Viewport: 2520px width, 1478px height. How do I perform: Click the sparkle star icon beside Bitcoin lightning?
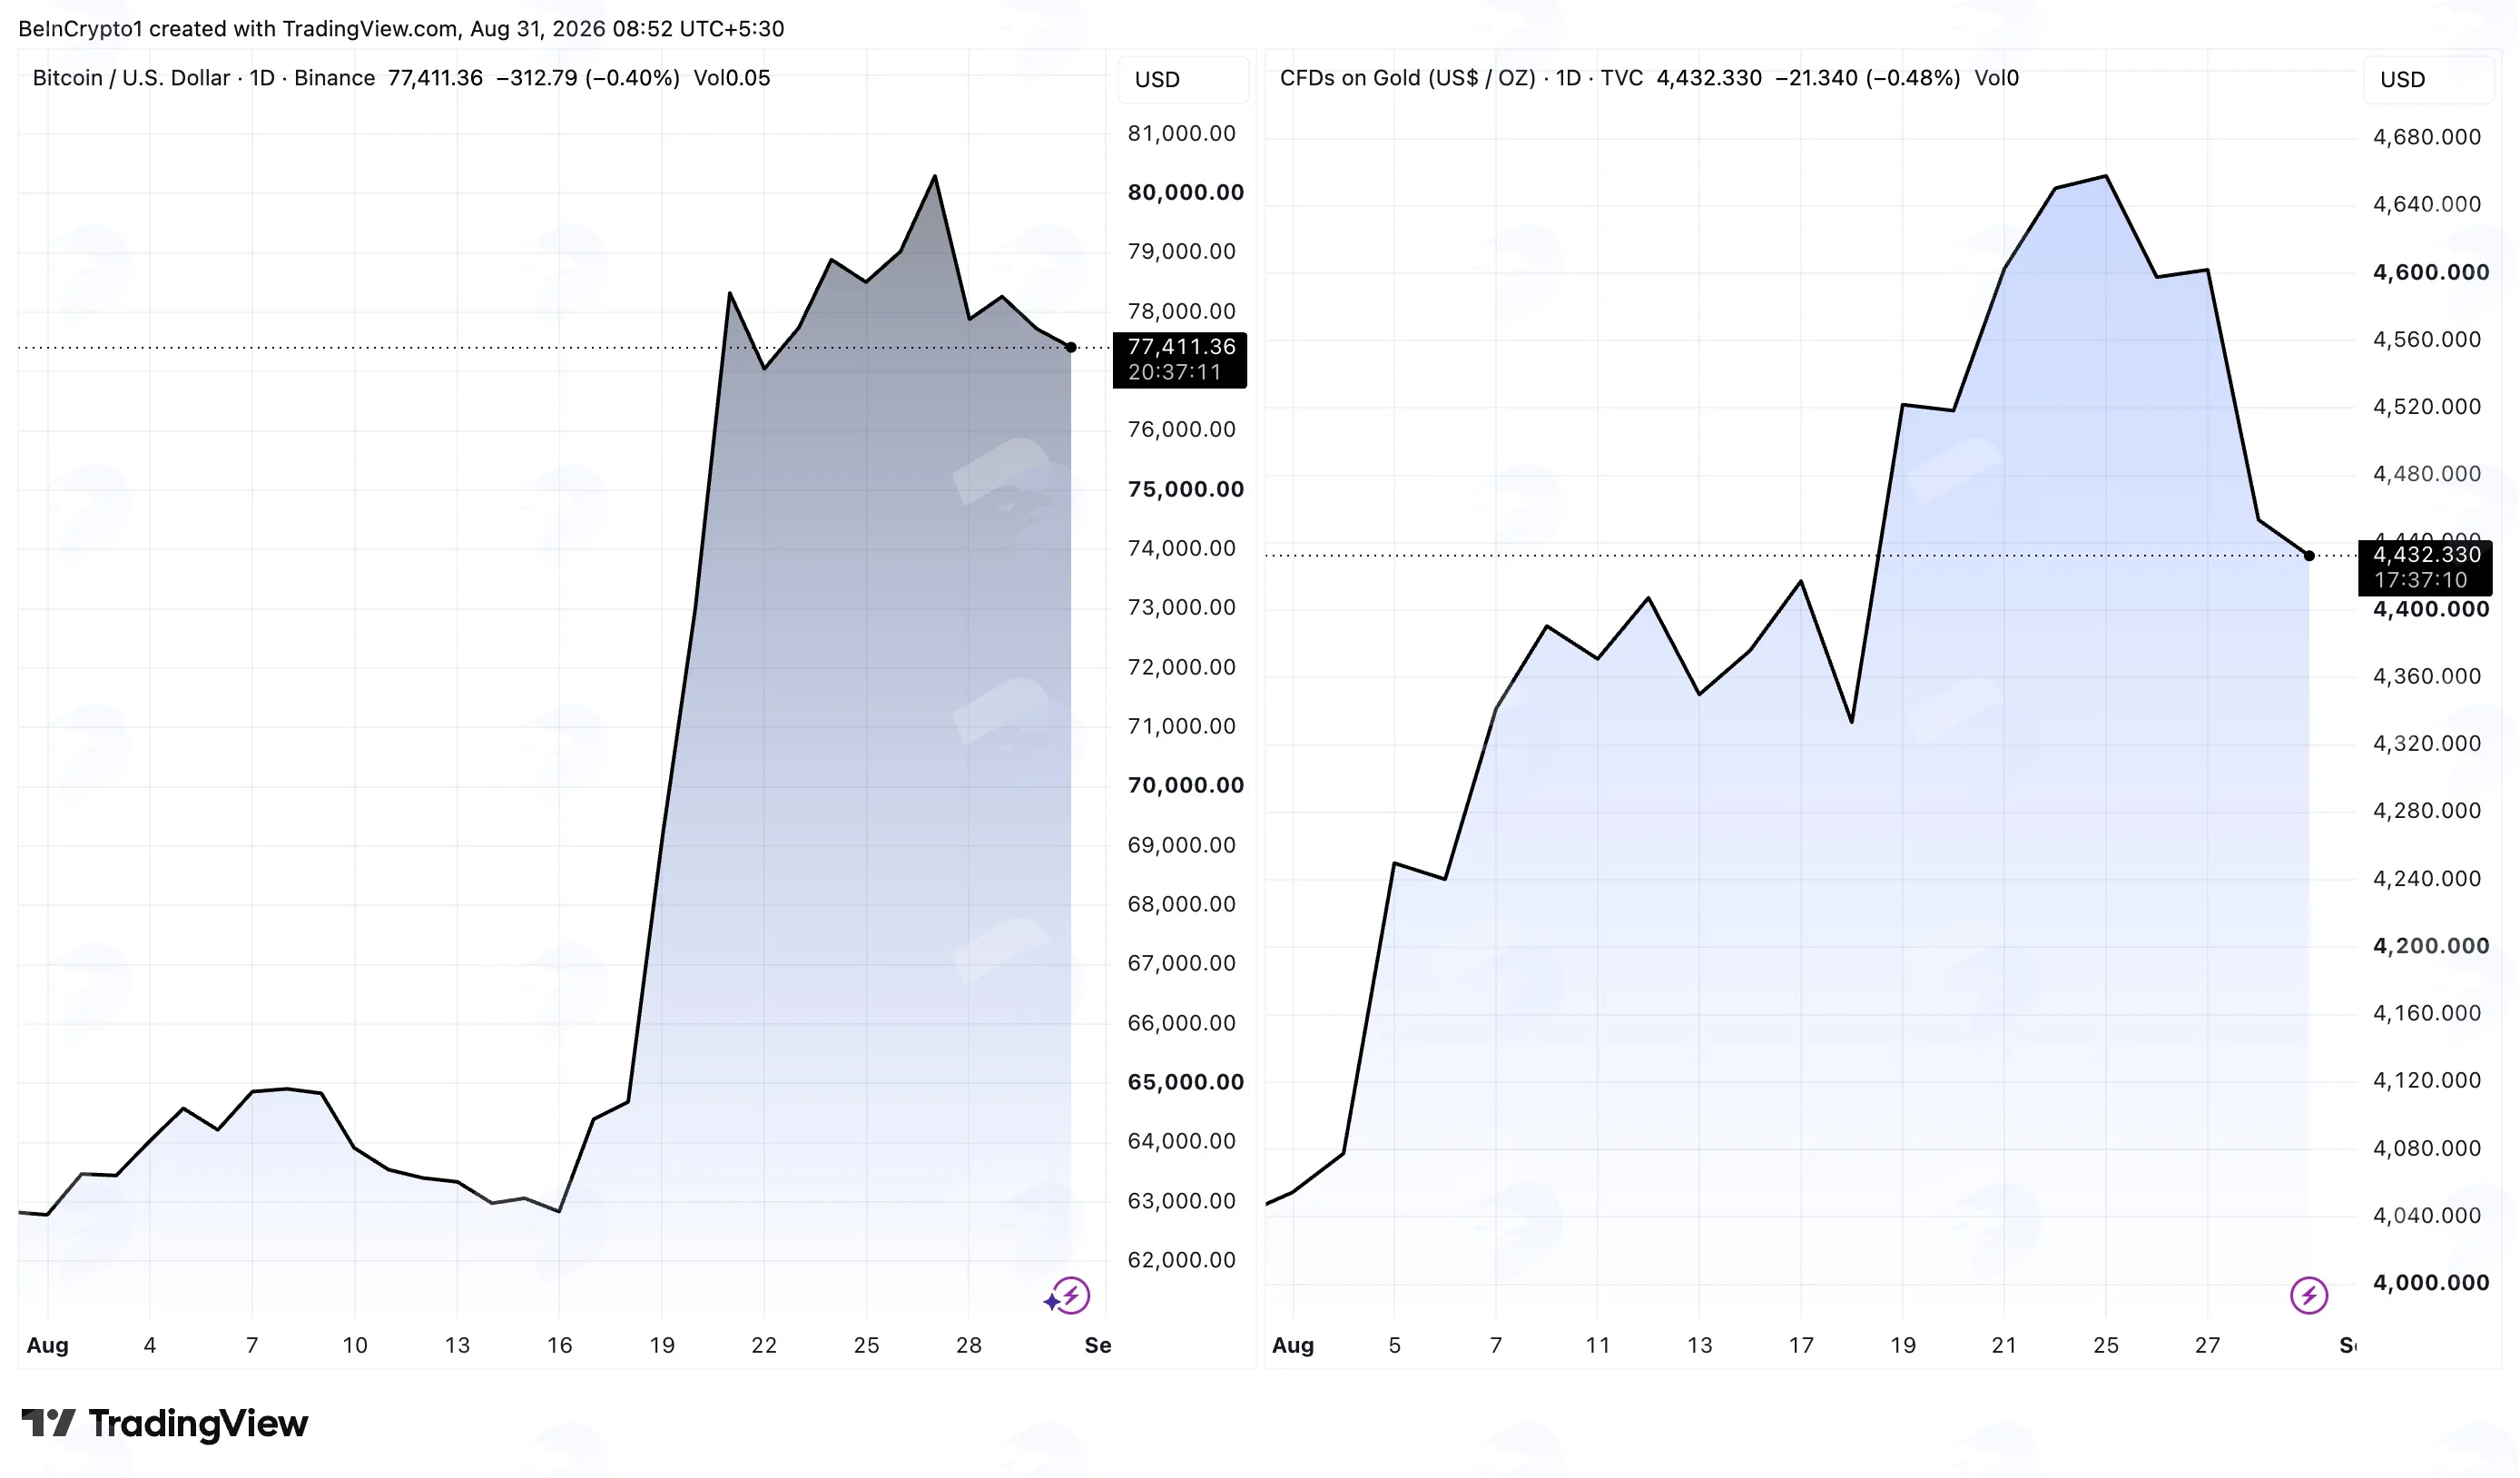click(1051, 1301)
